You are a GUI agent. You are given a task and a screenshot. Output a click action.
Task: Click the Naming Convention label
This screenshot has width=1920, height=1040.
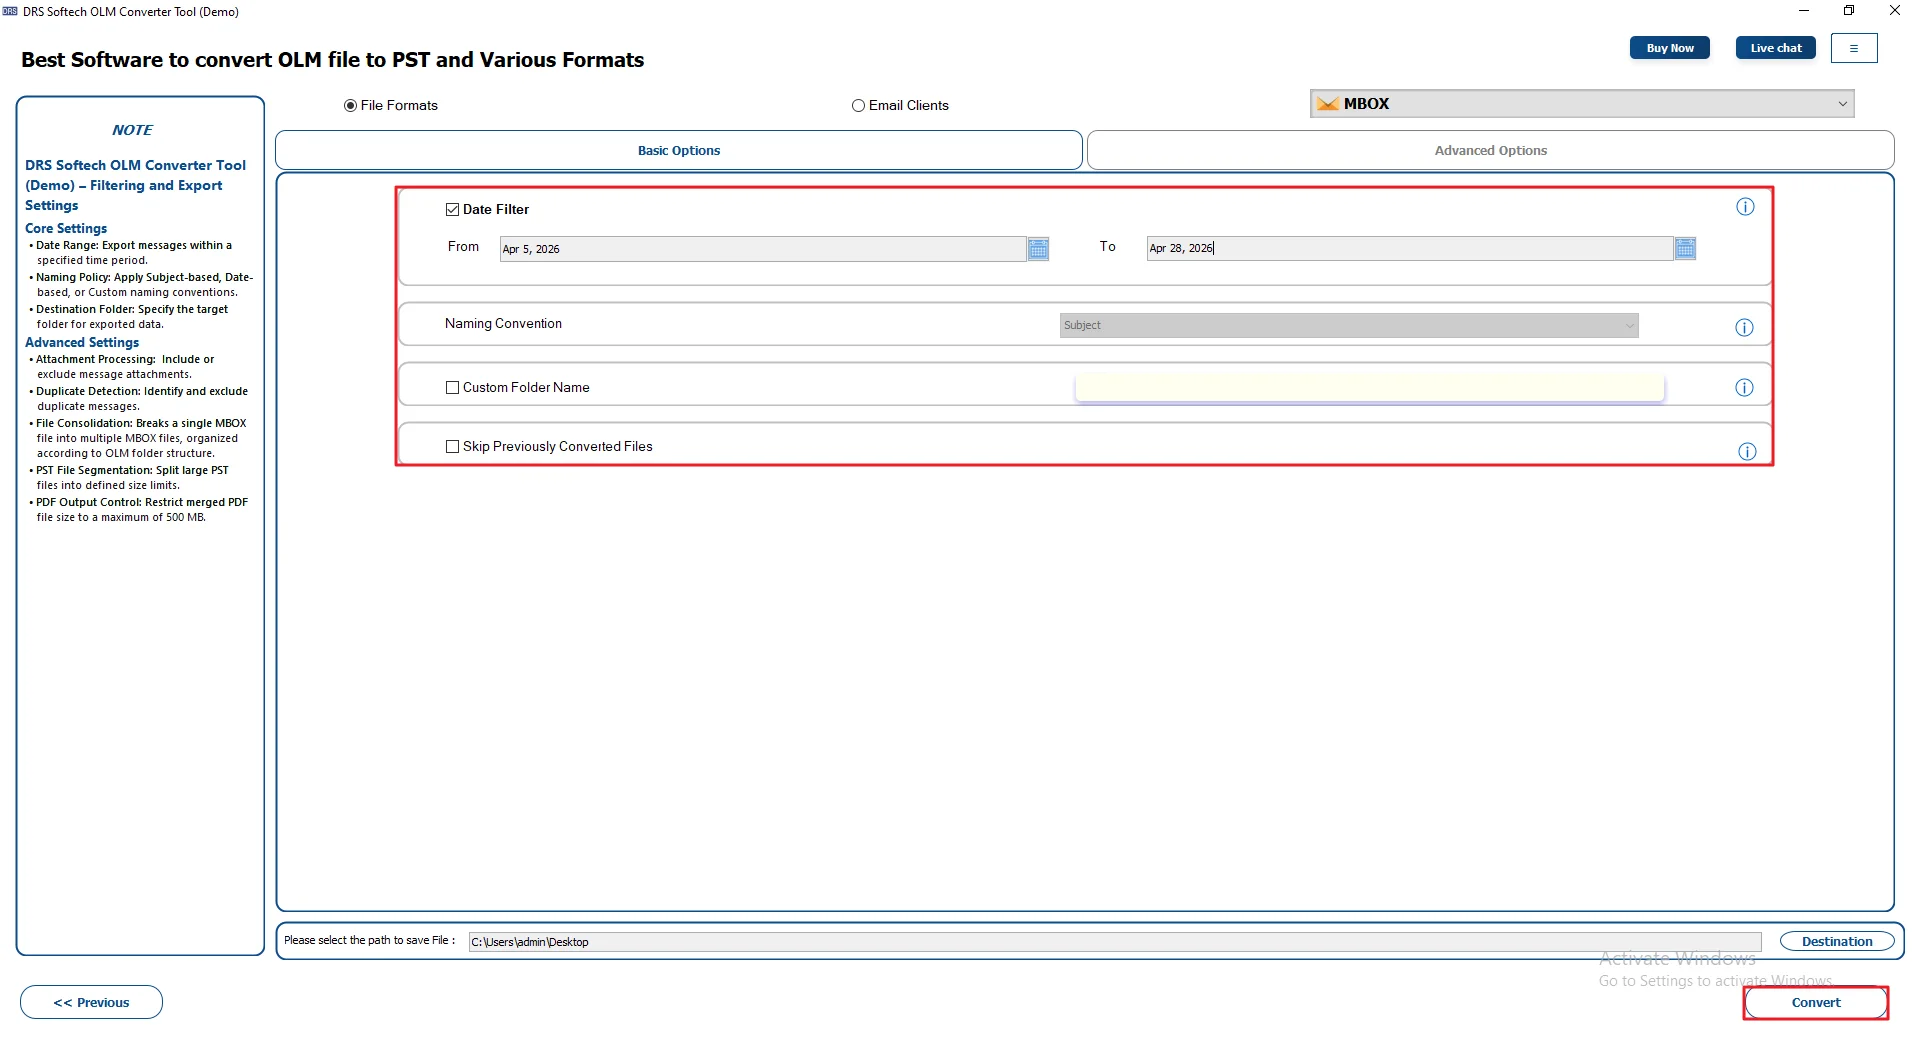point(503,323)
